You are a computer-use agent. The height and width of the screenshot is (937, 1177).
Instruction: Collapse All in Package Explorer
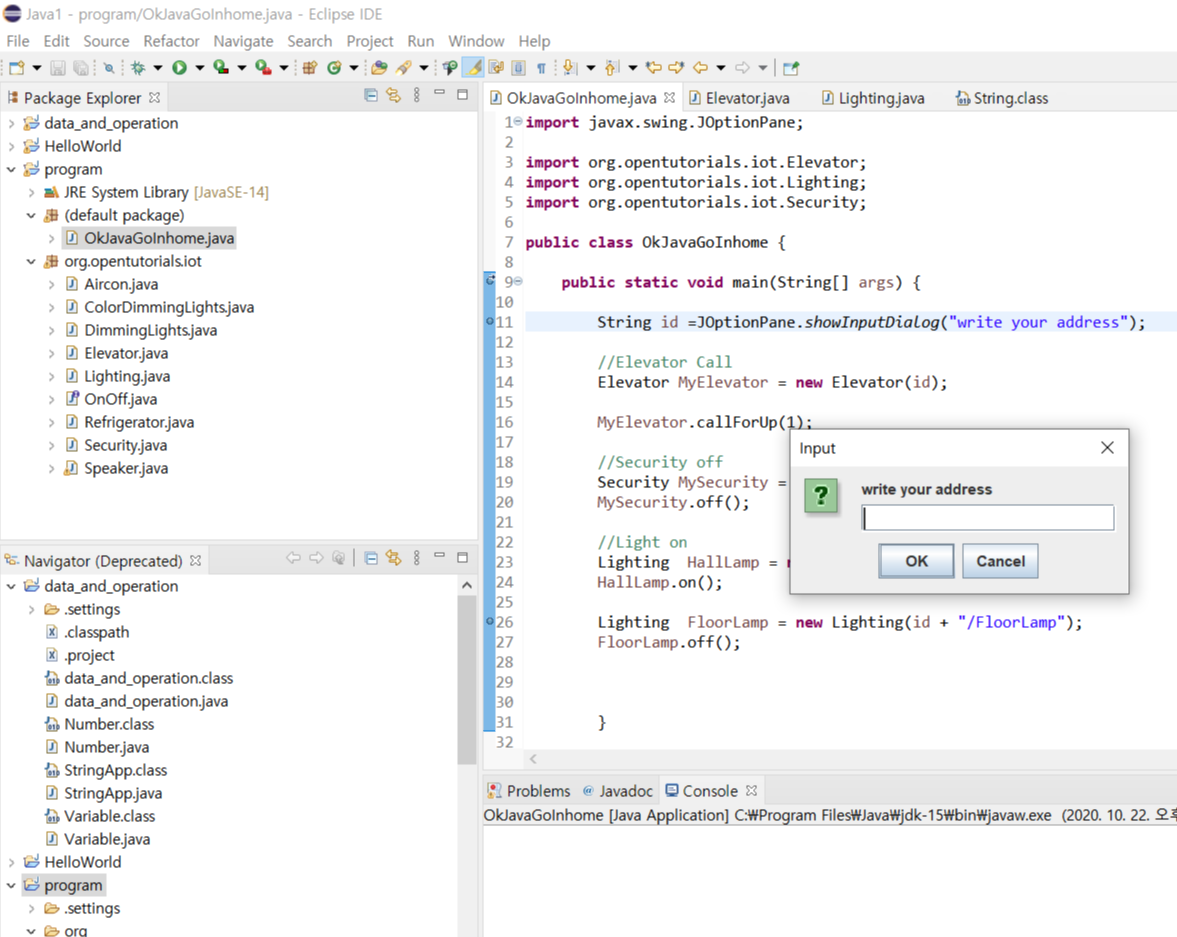(x=371, y=95)
